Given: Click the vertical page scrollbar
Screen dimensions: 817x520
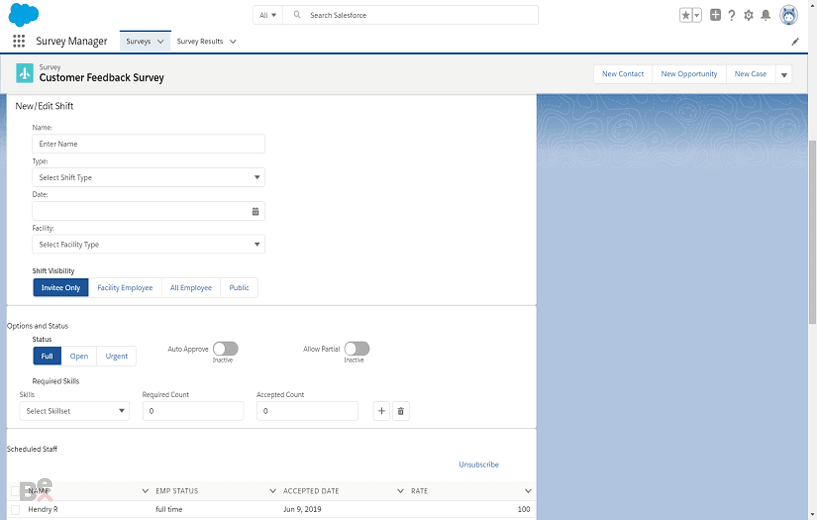Looking at the screenshot, I should point(812,232).
